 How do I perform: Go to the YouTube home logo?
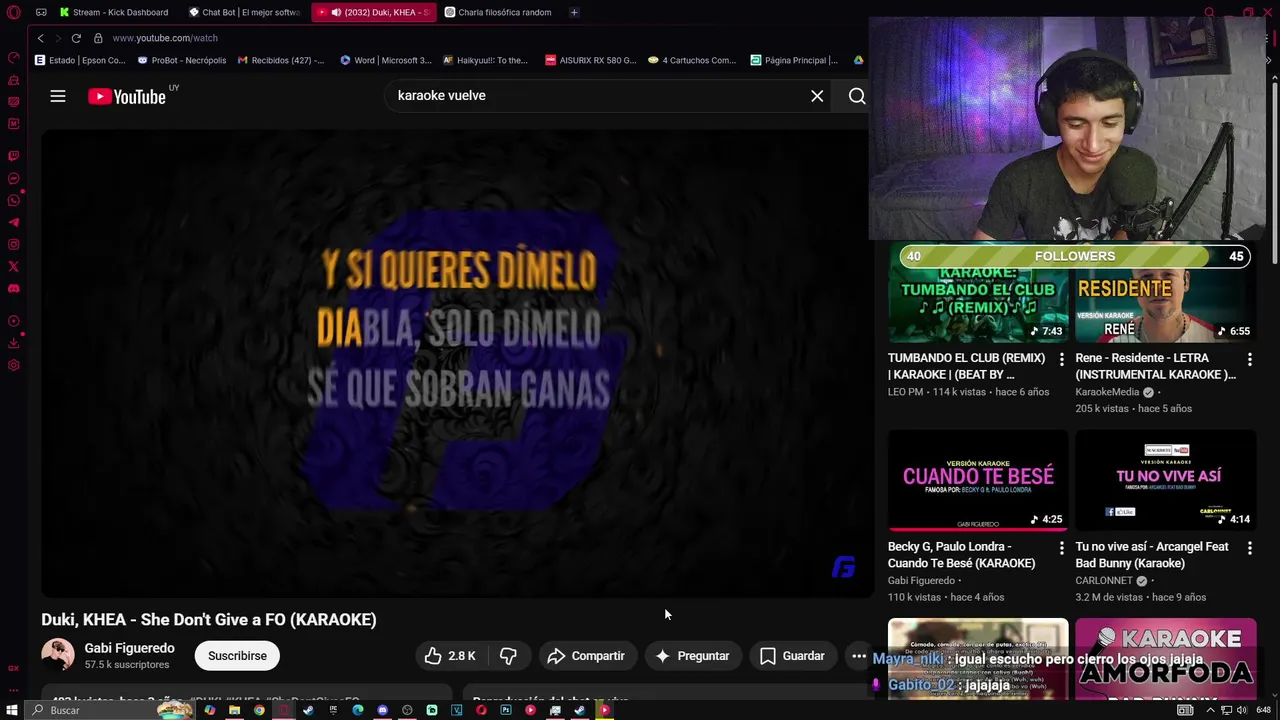tap(126, 96)
